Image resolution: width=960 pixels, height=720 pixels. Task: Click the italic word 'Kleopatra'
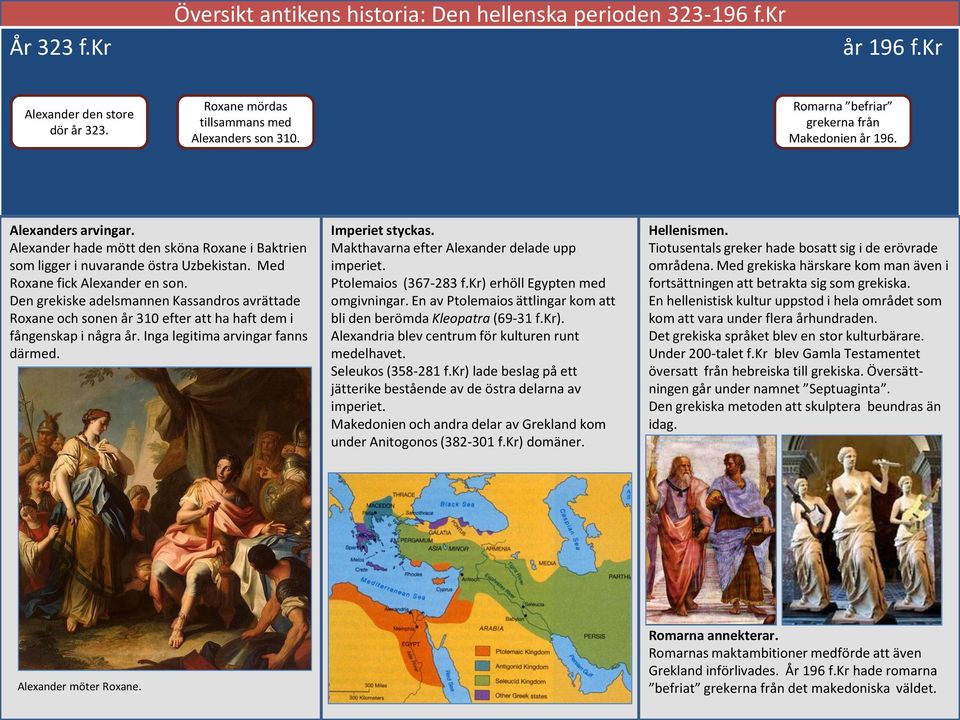click(461, 318)
